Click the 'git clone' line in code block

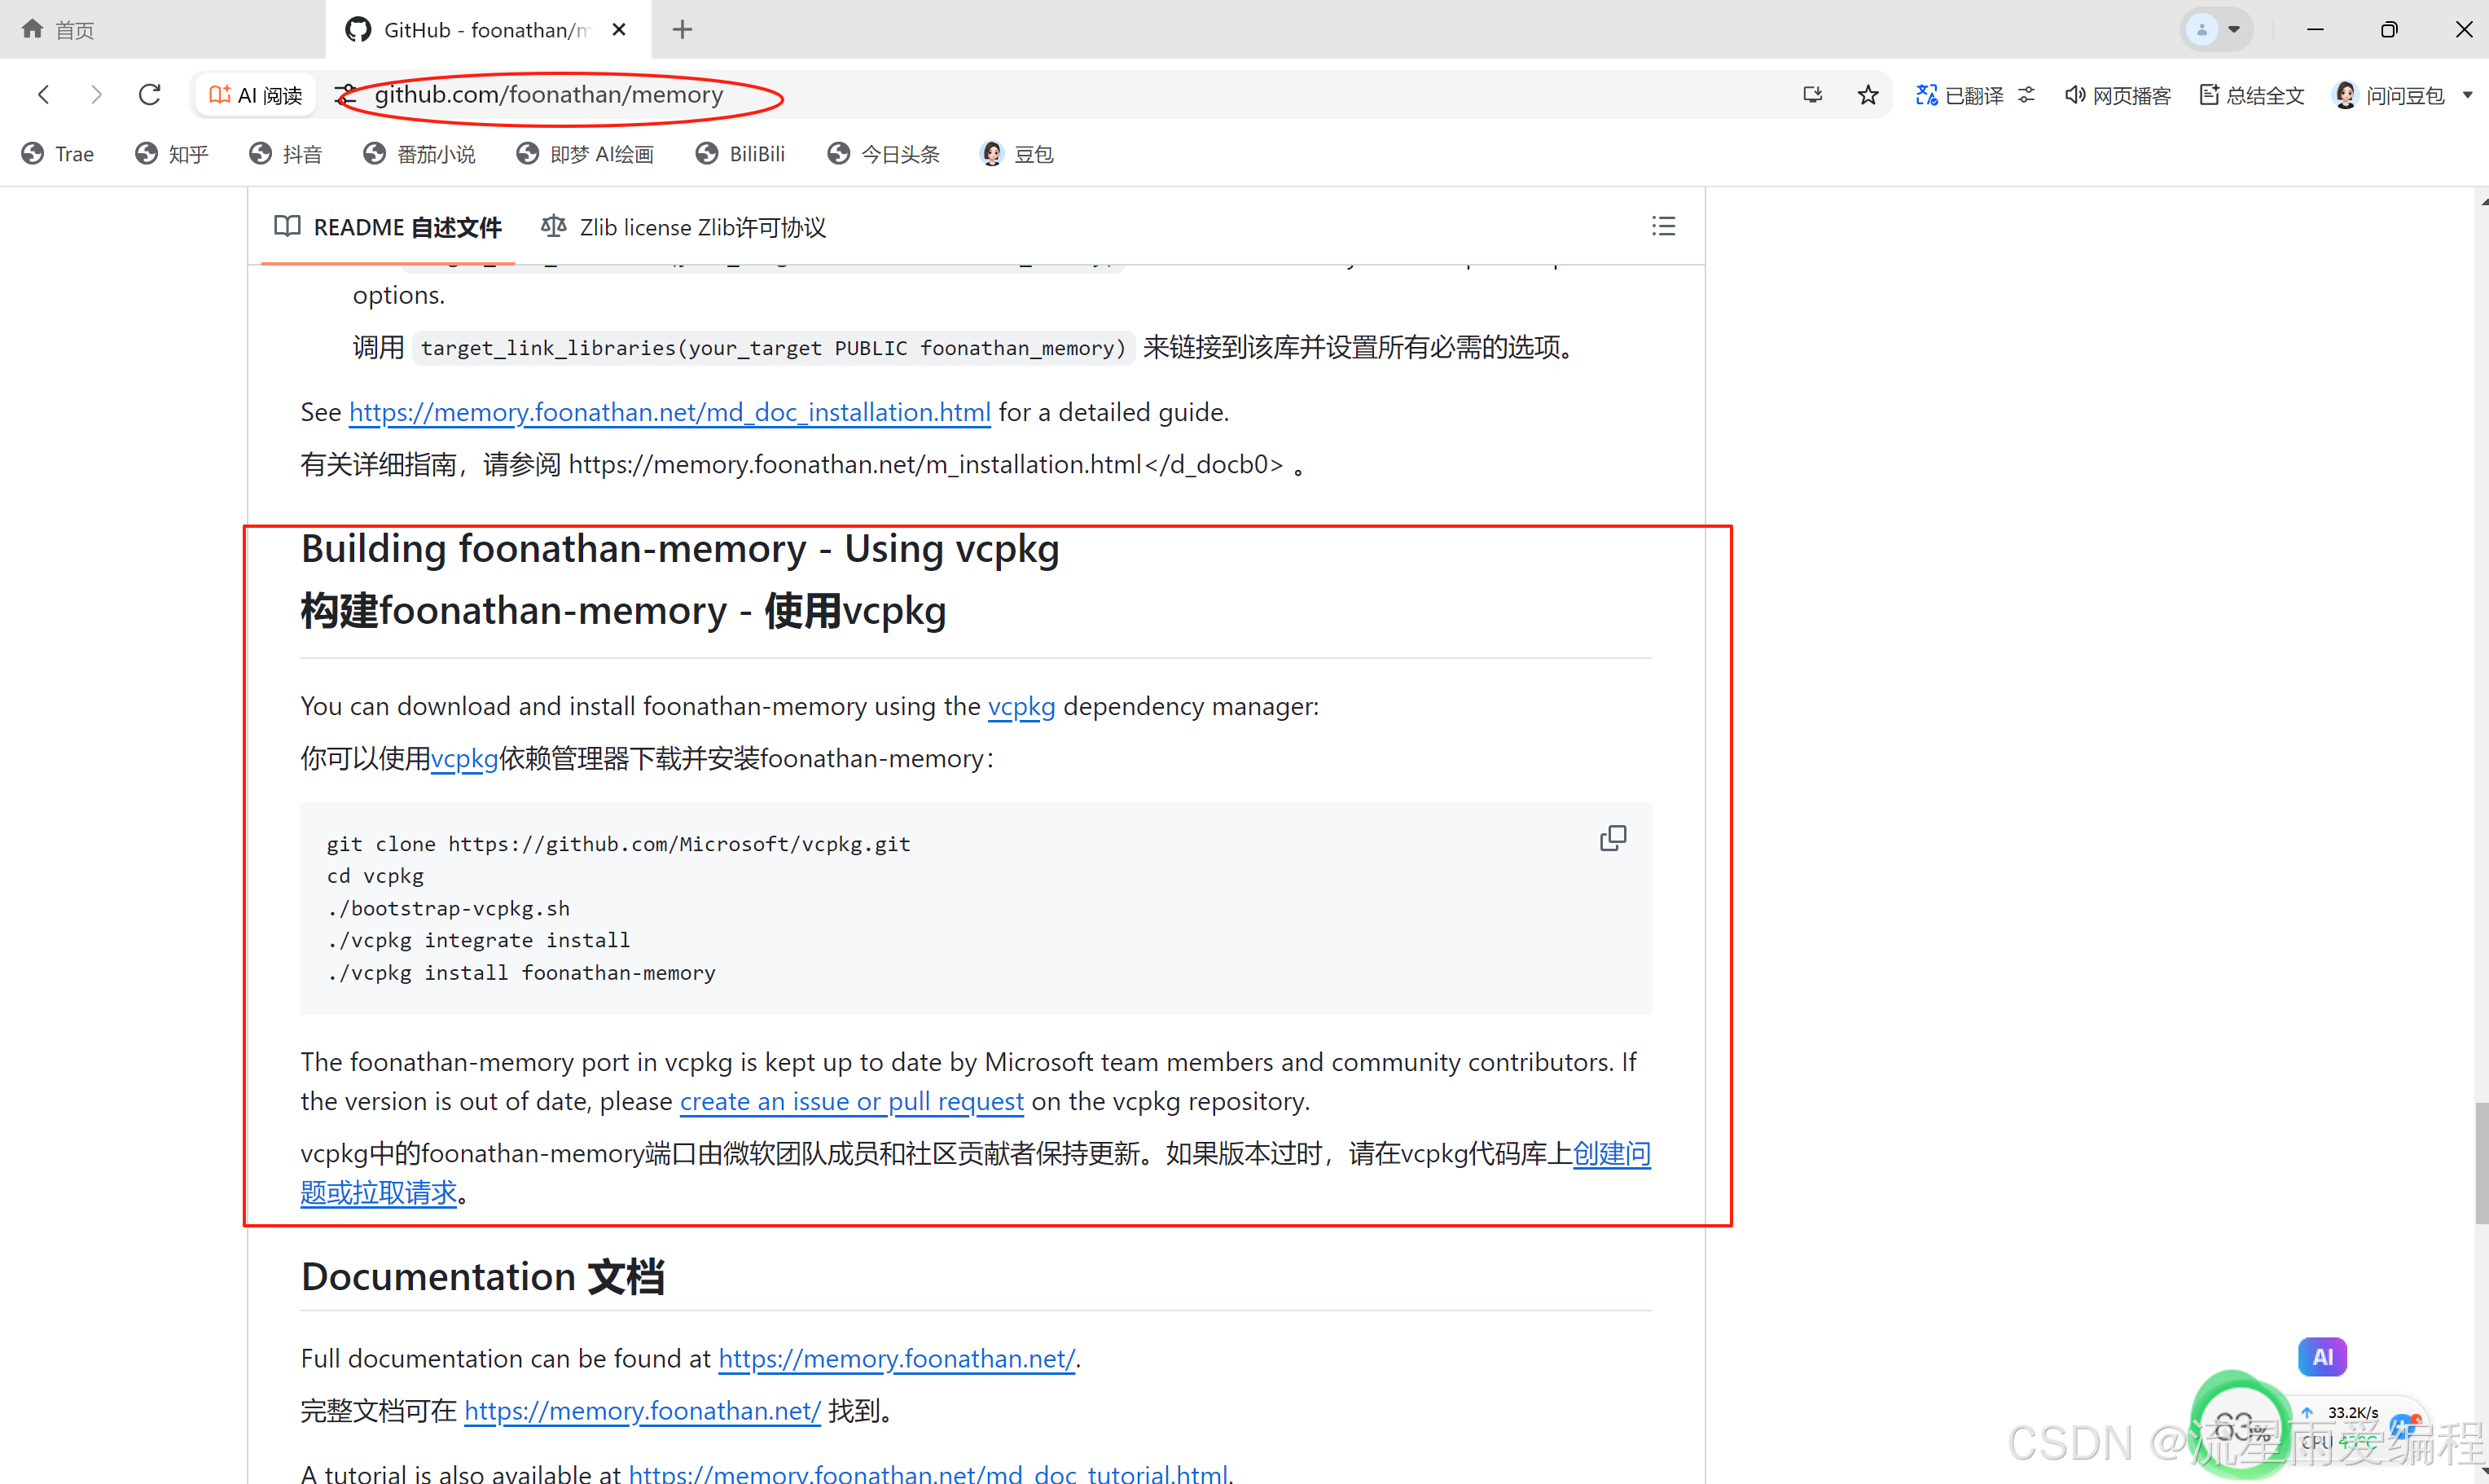pos(618,844)
